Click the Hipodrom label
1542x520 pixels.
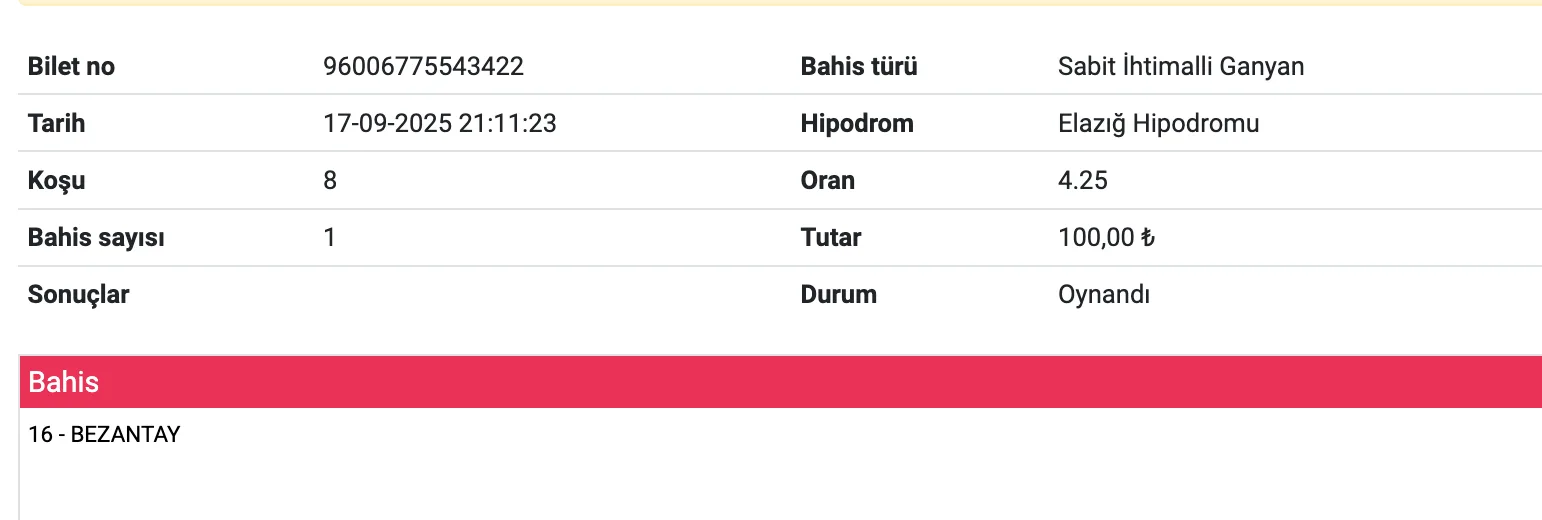(857, 124)
